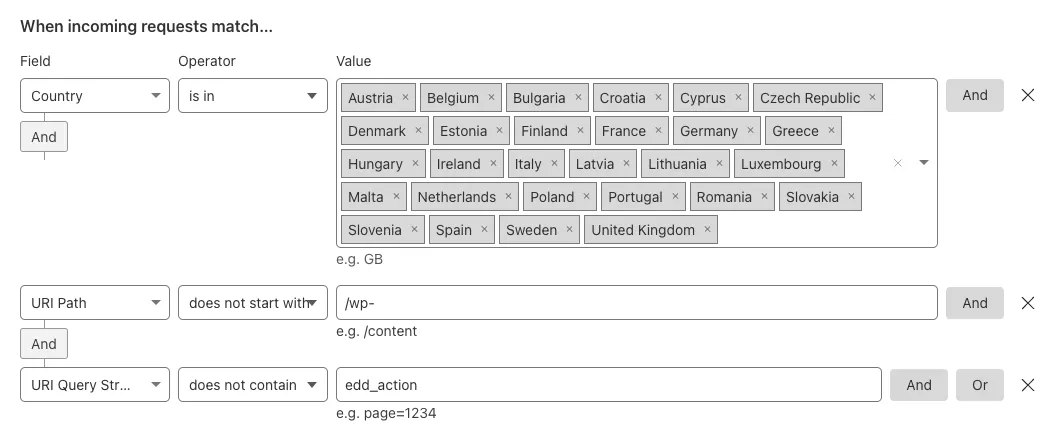Remove the Austria country tag
The image size is (1052, 444).
[x=405, y=98]
